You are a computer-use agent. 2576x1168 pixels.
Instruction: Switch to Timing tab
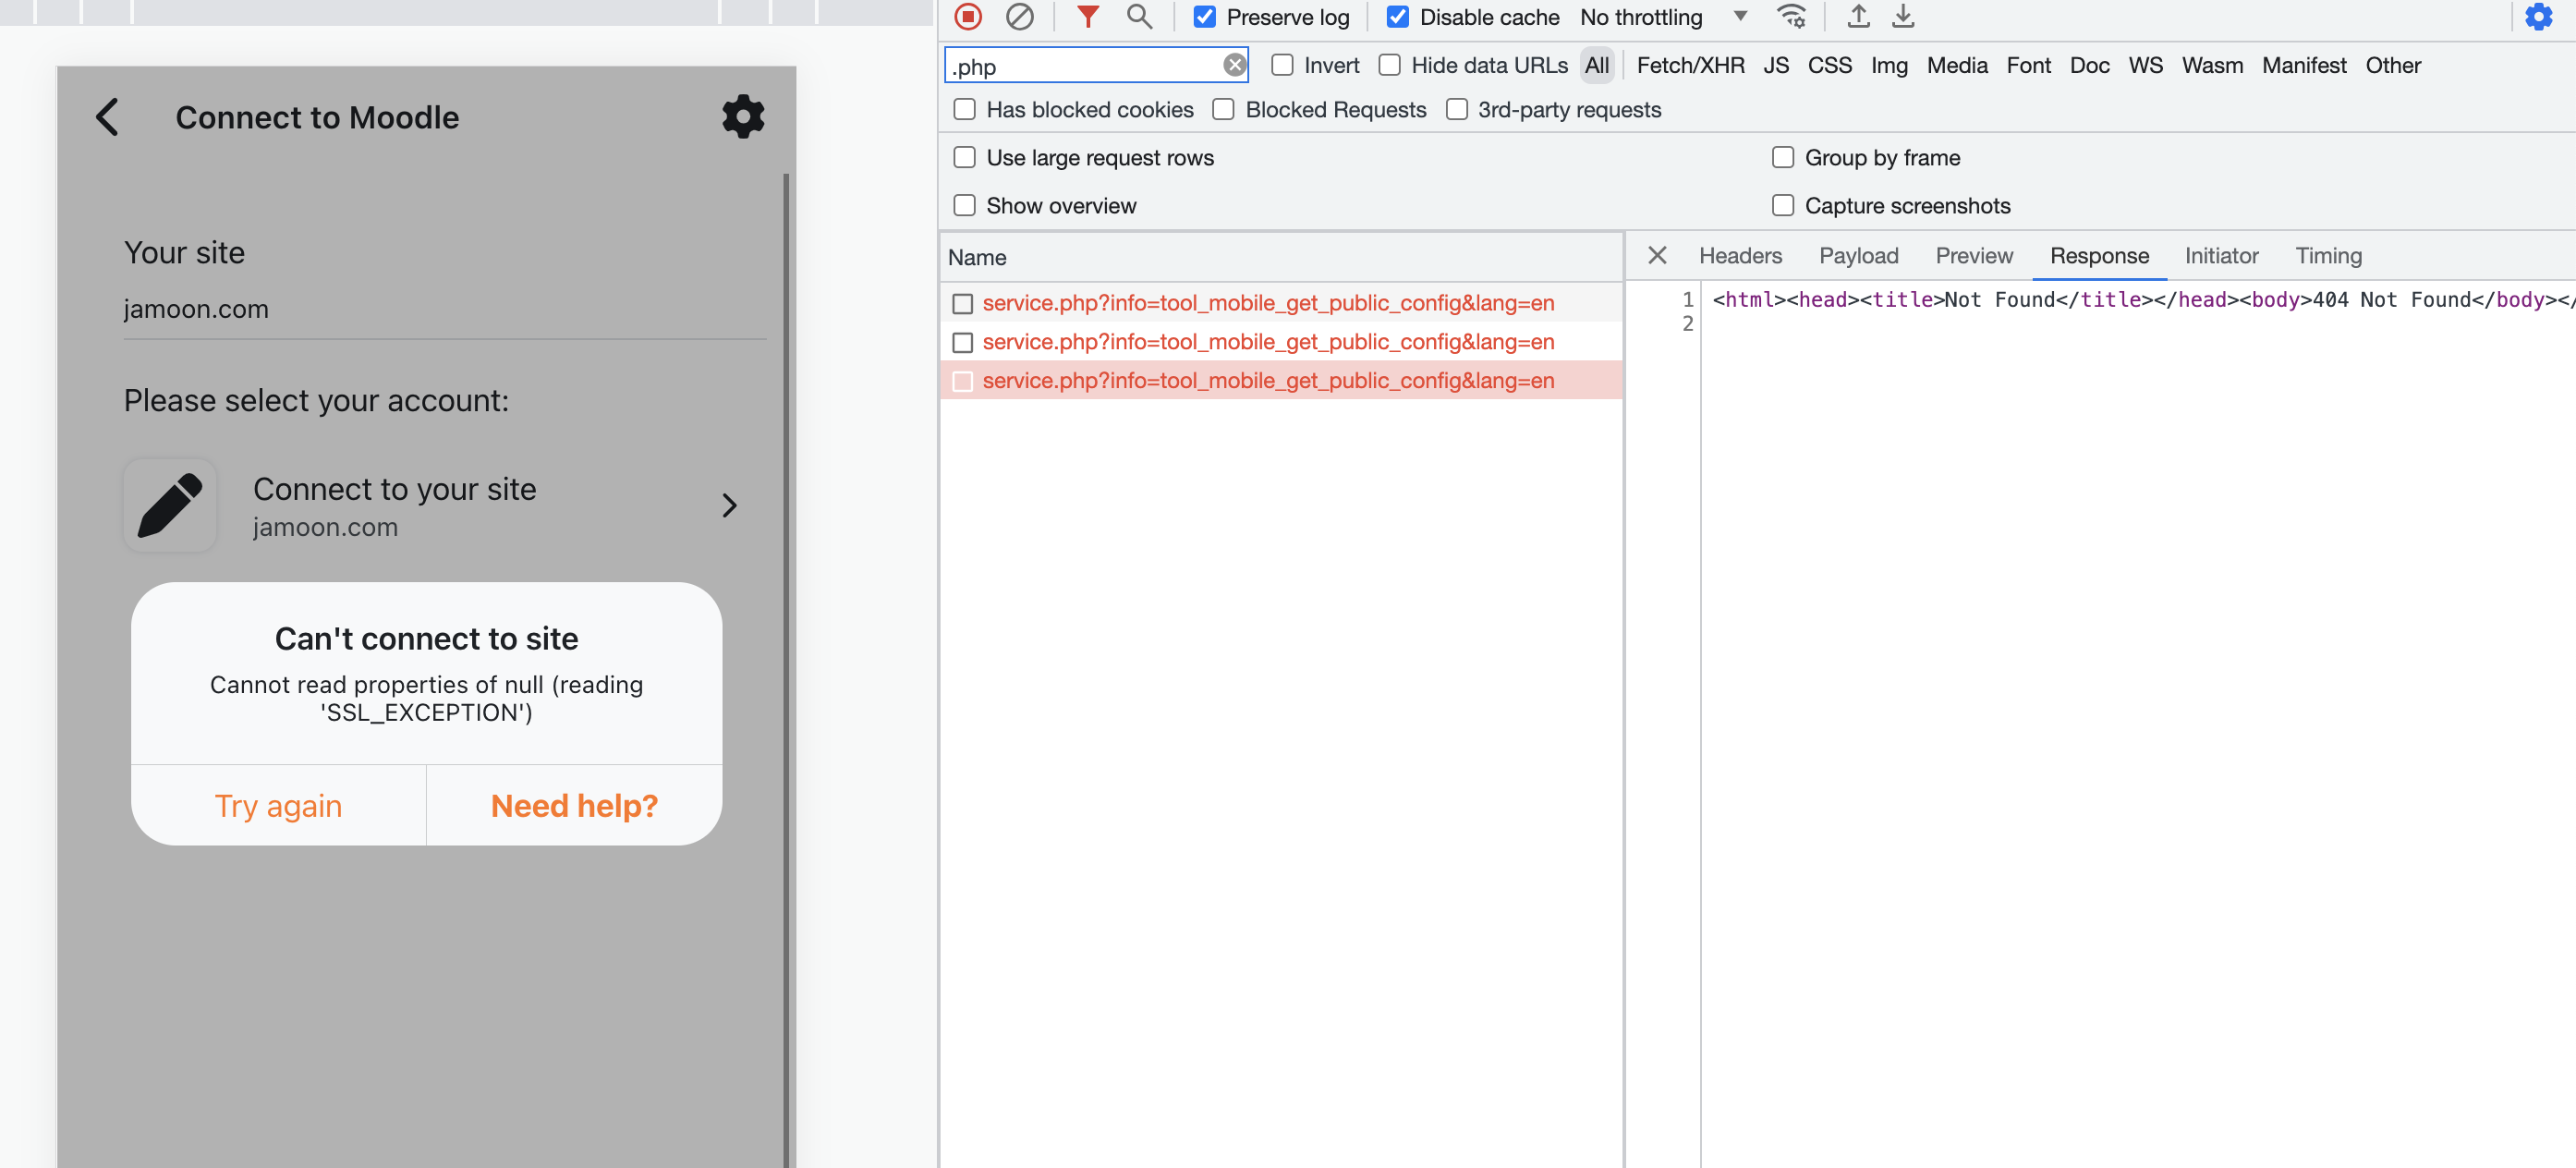point(2328,256)
